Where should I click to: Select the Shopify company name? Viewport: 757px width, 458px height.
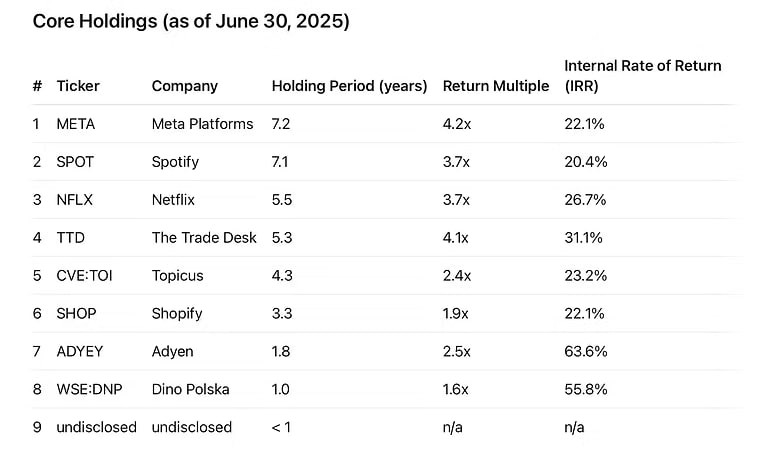tap(177, 314)
